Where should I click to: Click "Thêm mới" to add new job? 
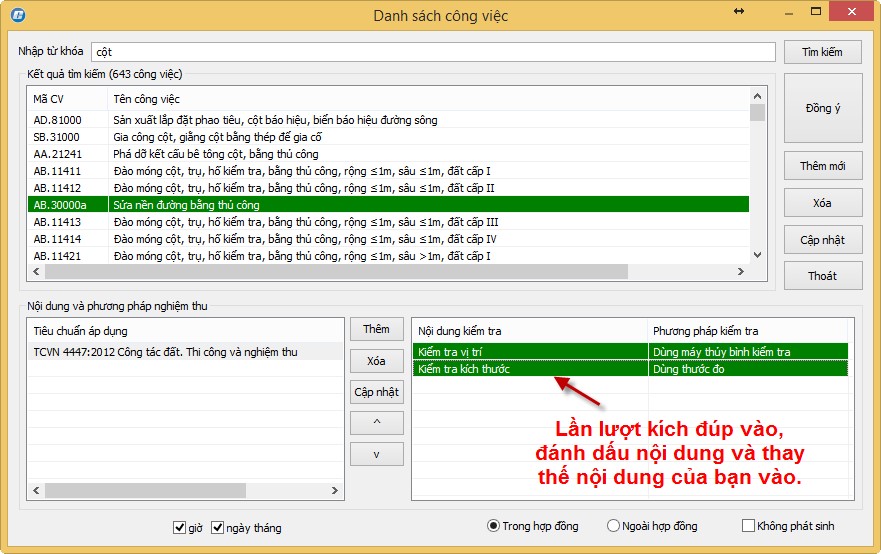(822, 166)
